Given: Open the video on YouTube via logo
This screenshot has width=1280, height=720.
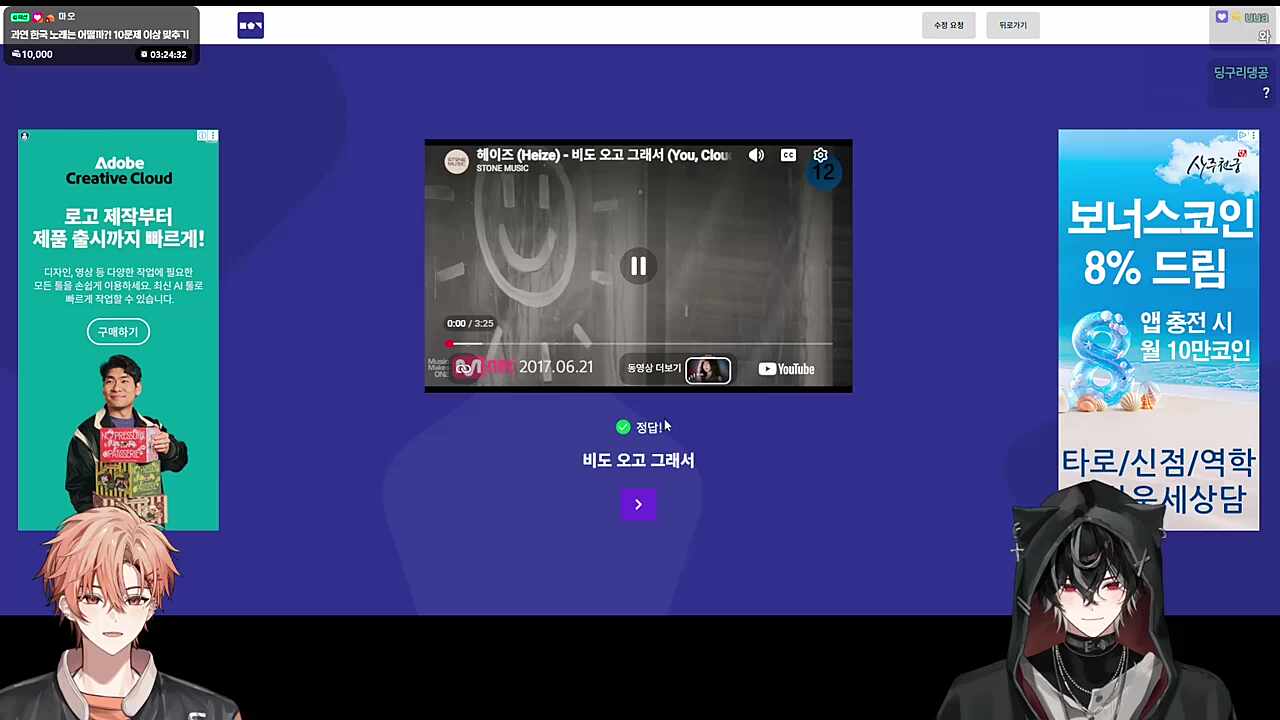Looking at the screenshot, I should [x=786, y=369].
